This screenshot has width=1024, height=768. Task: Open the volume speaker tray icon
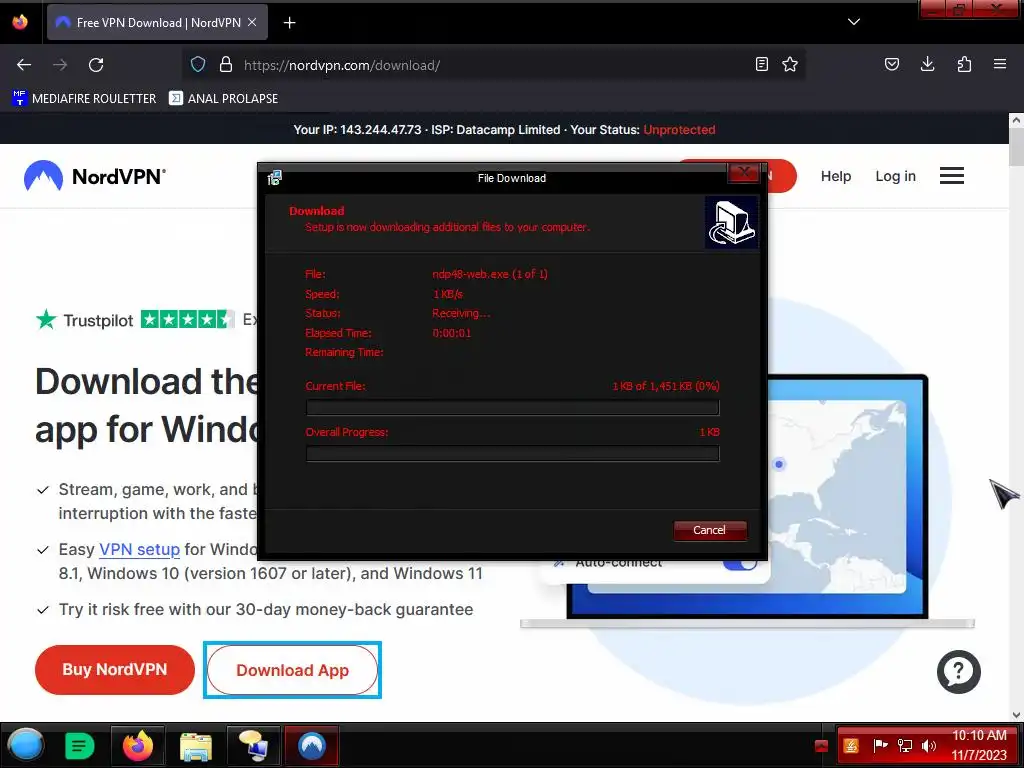(x=928, y=746)
